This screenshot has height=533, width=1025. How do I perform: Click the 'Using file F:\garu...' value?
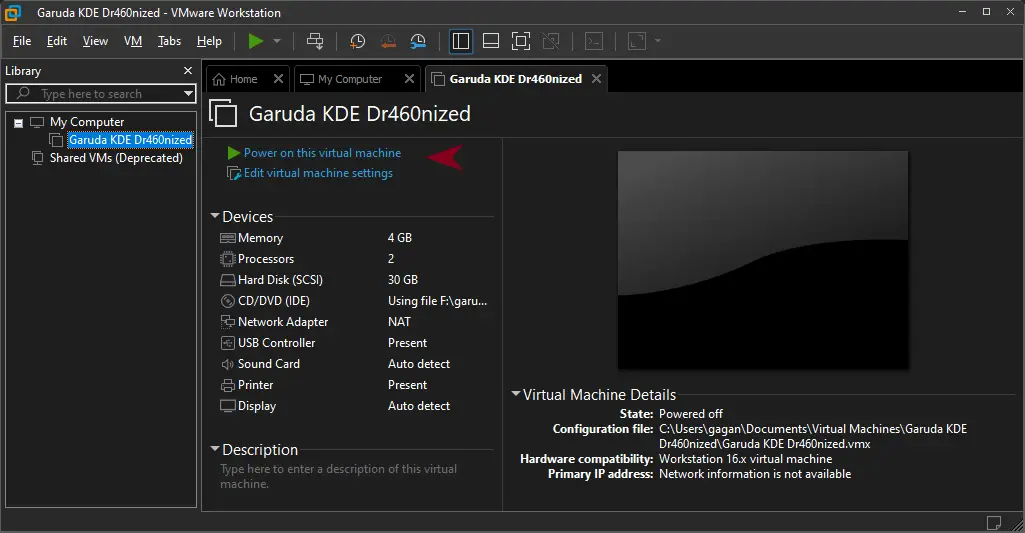437,301
